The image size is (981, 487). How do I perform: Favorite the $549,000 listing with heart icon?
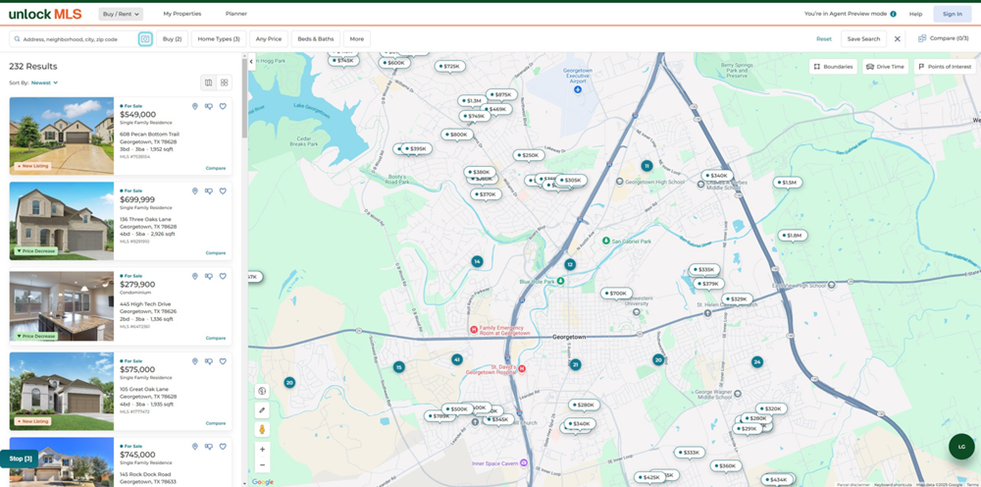[x=223, y=106]
